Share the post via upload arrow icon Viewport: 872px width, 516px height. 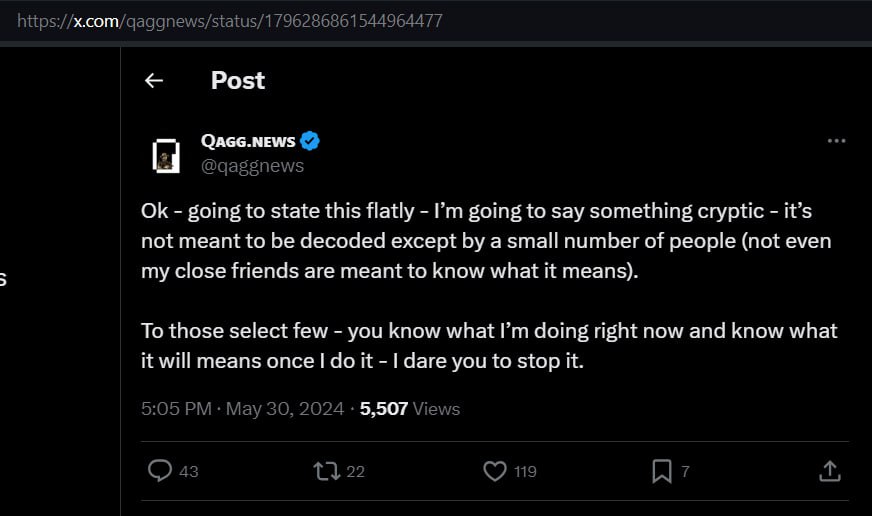click(x=830, y=471)
